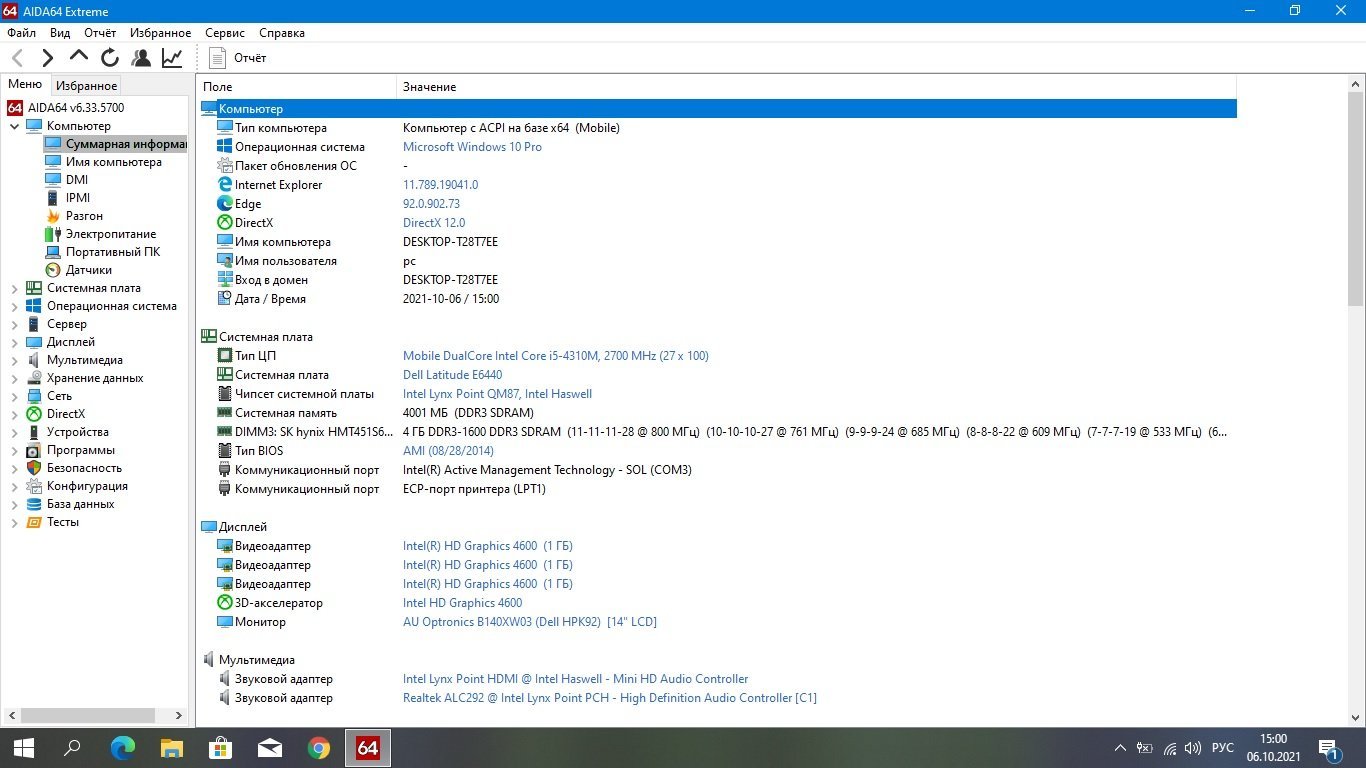Open the DirectX 12.0 value link
The width and height of the screenshot is (1366, 768).
(x=434, y=223)
